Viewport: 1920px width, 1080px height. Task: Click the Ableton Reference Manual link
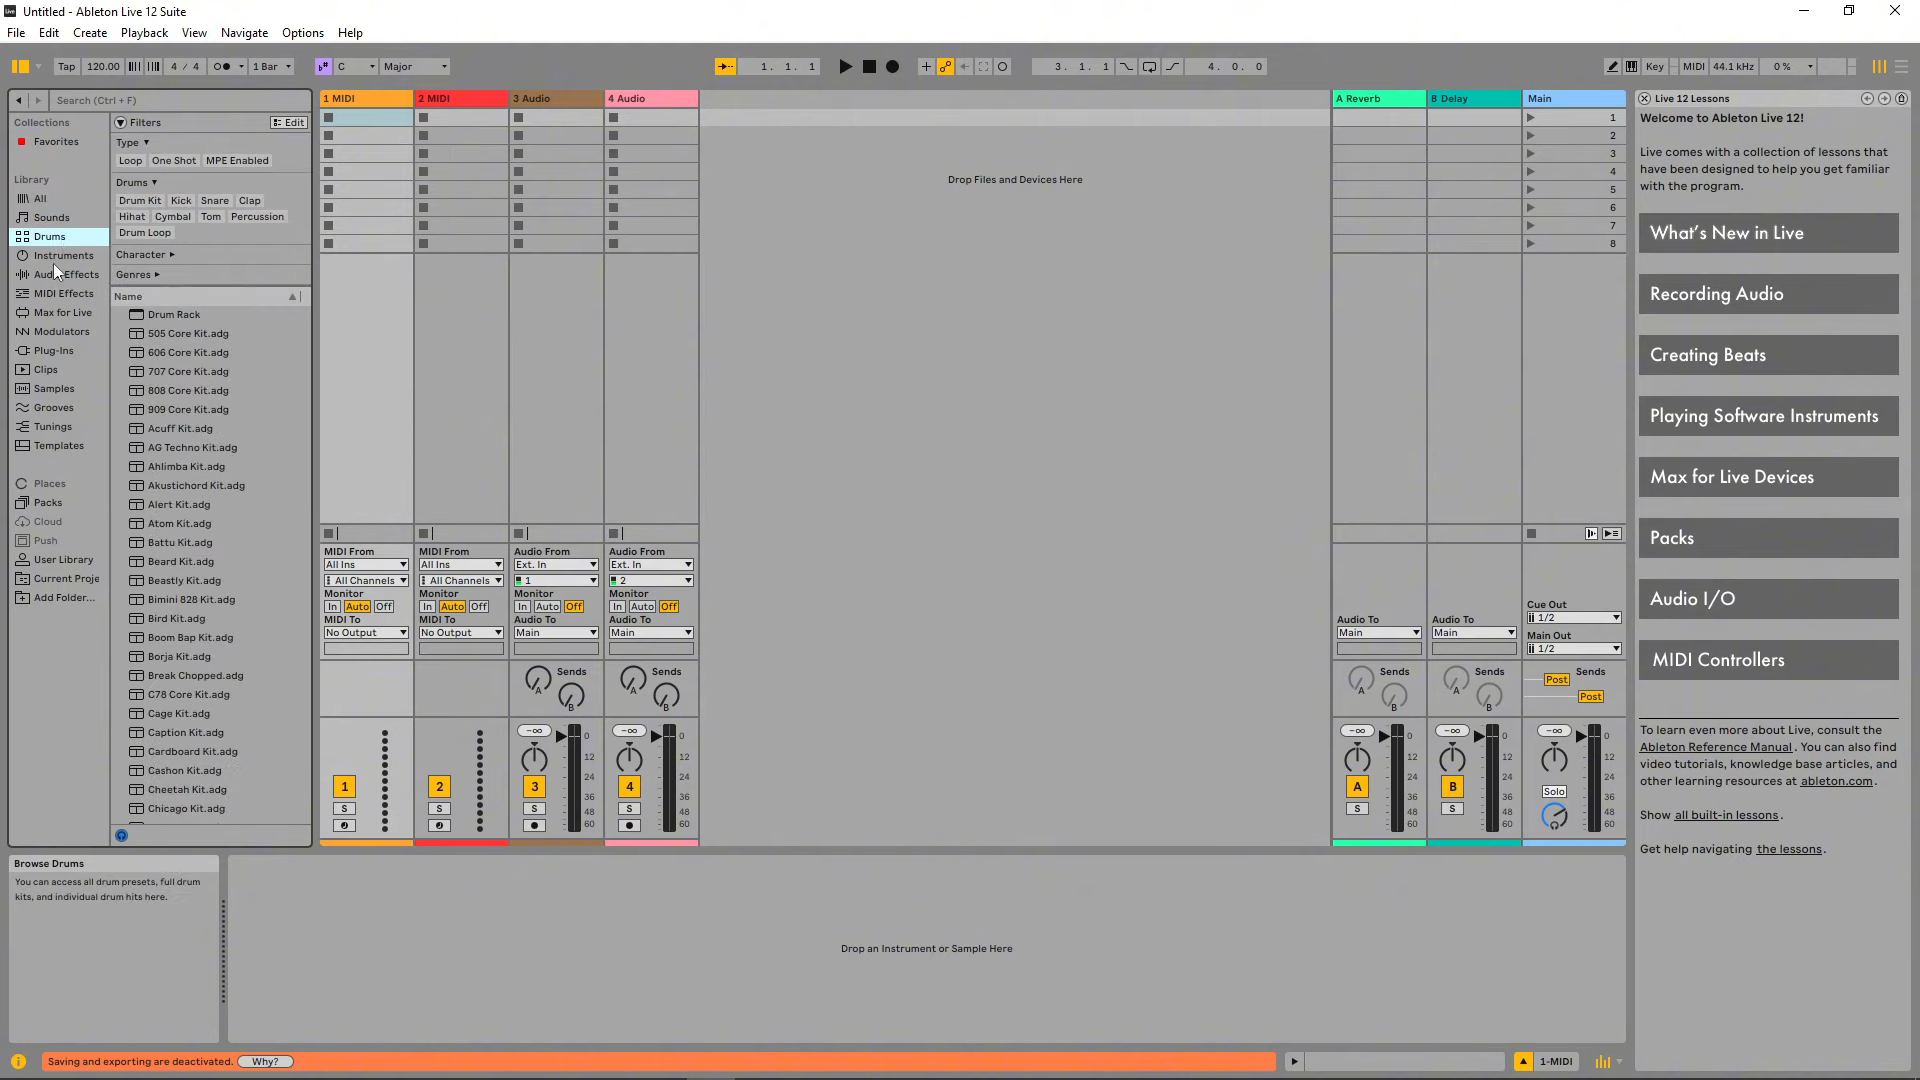pos(1716,747)
